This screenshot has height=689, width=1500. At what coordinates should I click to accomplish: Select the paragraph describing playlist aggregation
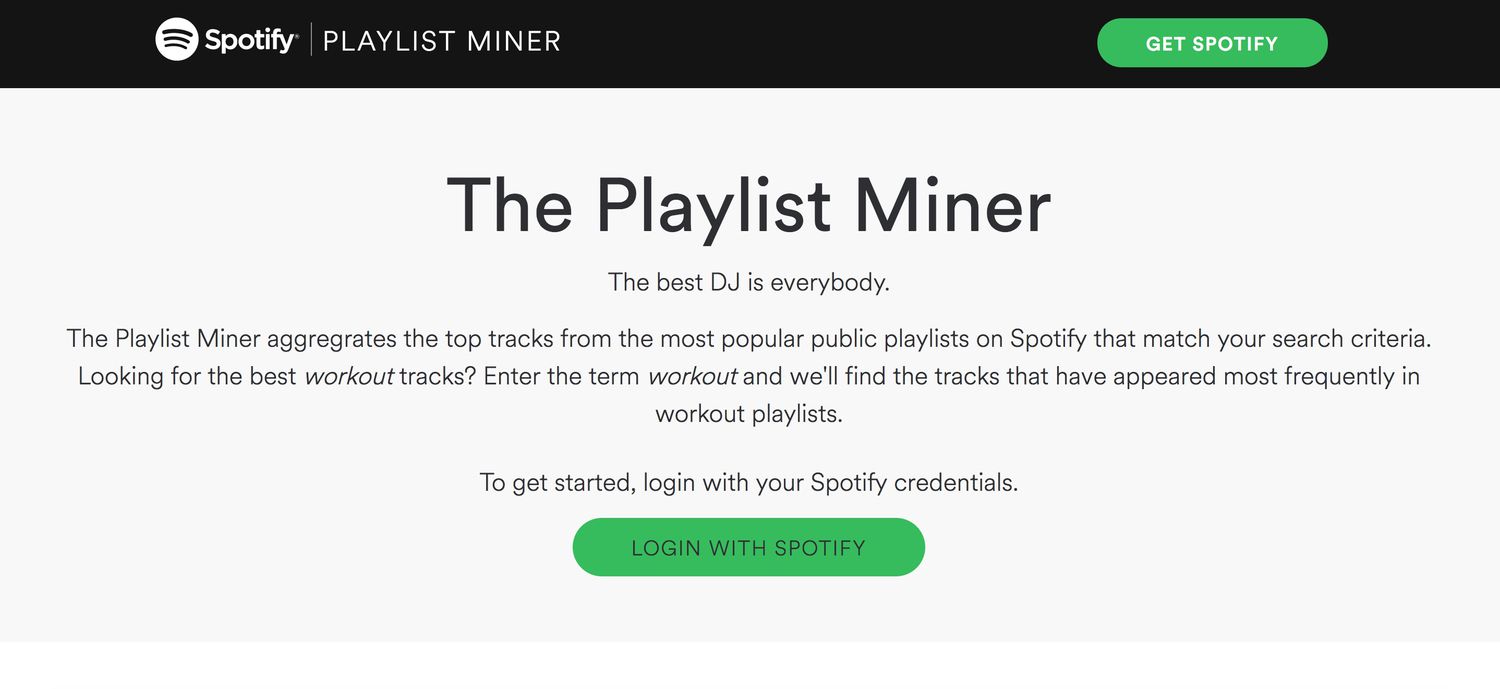pos(748,376)
